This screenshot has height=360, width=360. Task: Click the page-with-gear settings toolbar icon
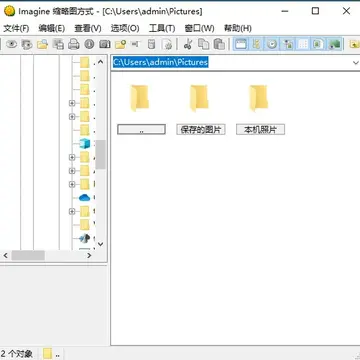(167, 44)
